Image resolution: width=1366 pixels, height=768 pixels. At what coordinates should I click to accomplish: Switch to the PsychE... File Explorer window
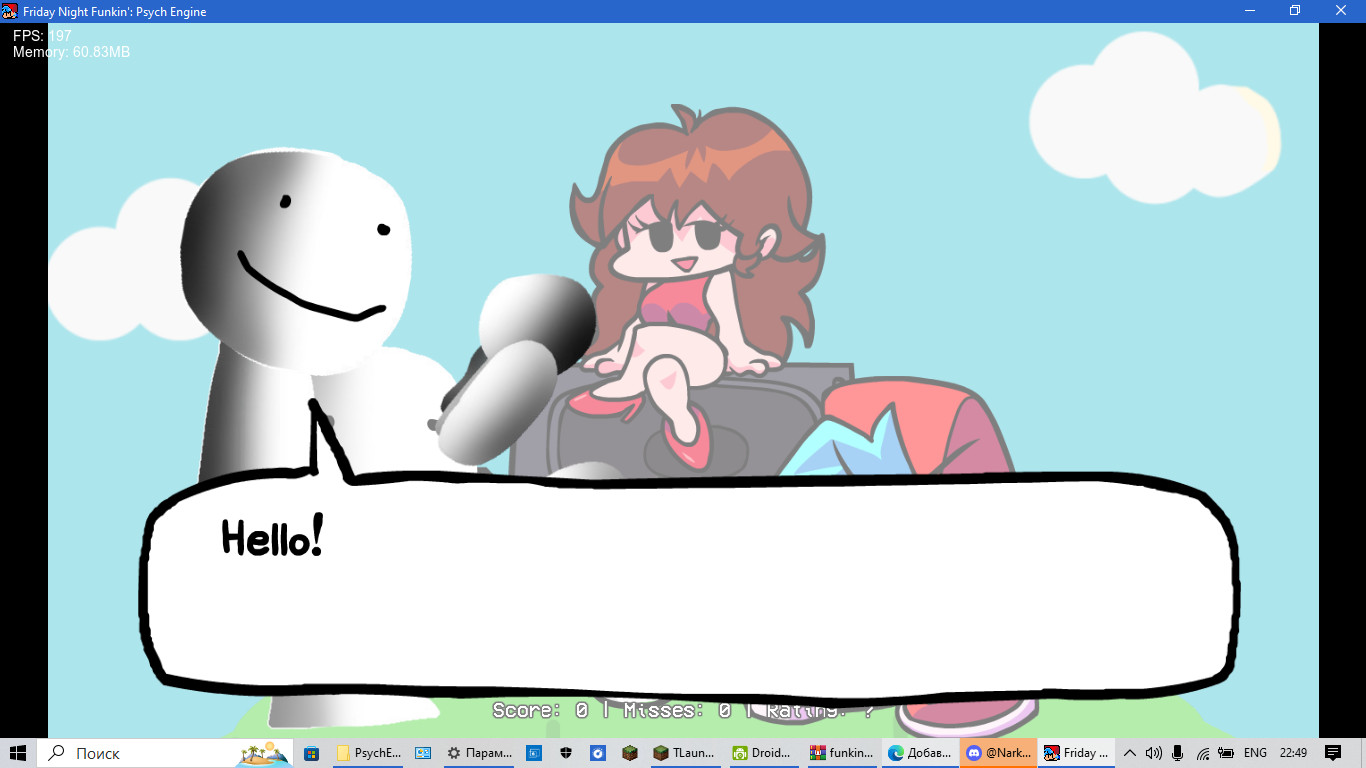click(x=367, y=753)
